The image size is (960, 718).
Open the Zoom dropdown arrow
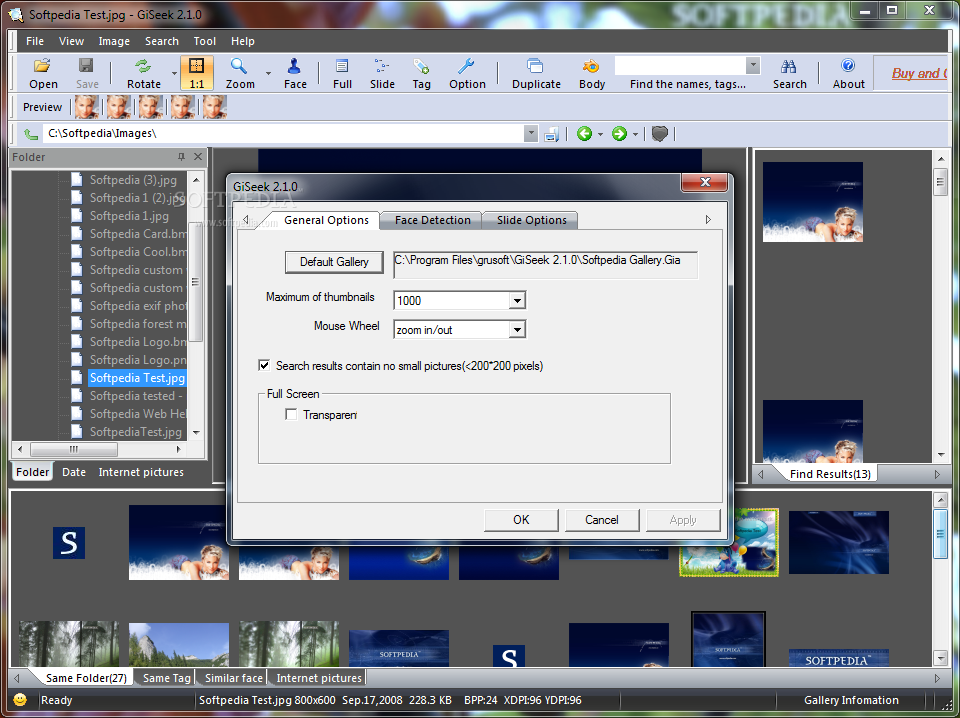268,73
